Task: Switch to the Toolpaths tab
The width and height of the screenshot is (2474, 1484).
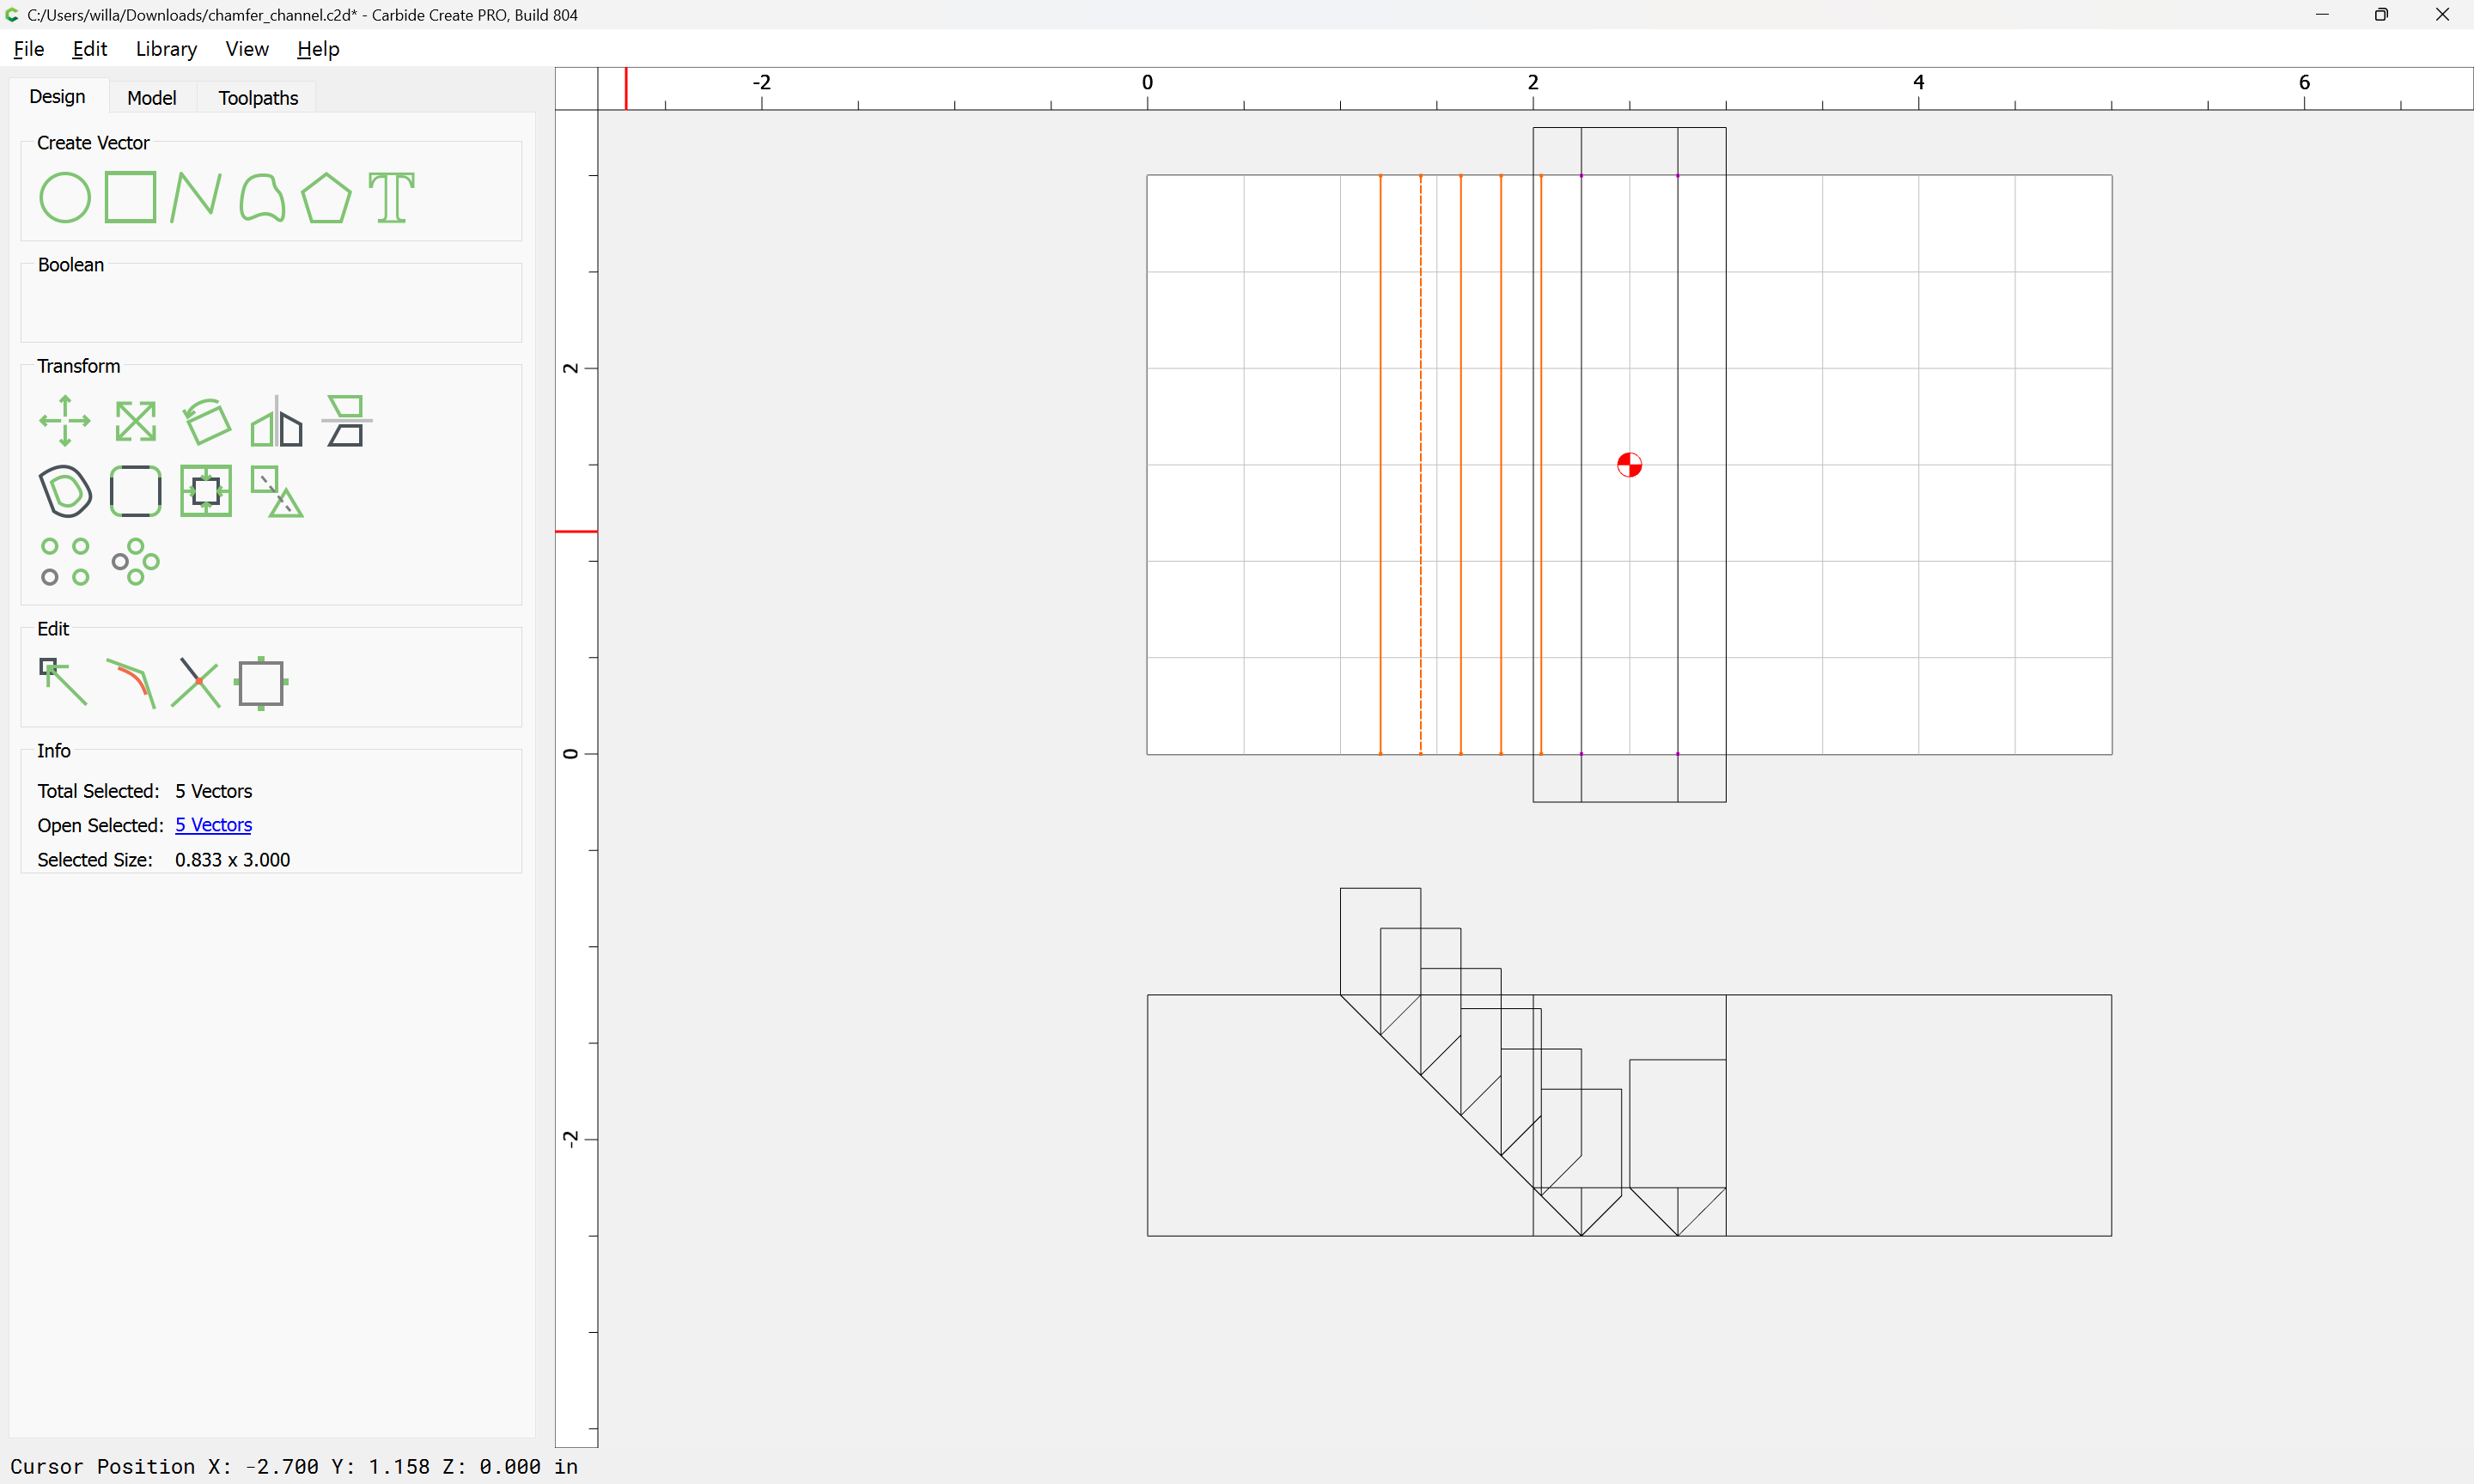Action: (258, 98)
